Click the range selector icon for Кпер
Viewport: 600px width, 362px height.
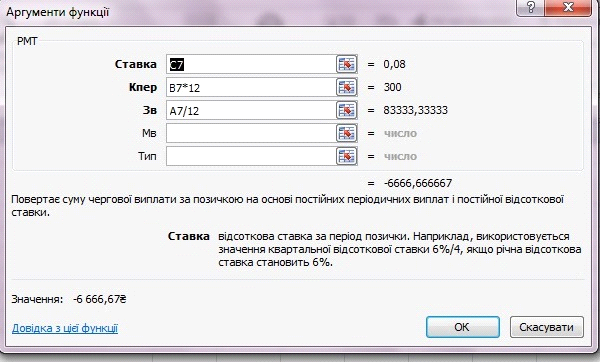coord(347,87)
